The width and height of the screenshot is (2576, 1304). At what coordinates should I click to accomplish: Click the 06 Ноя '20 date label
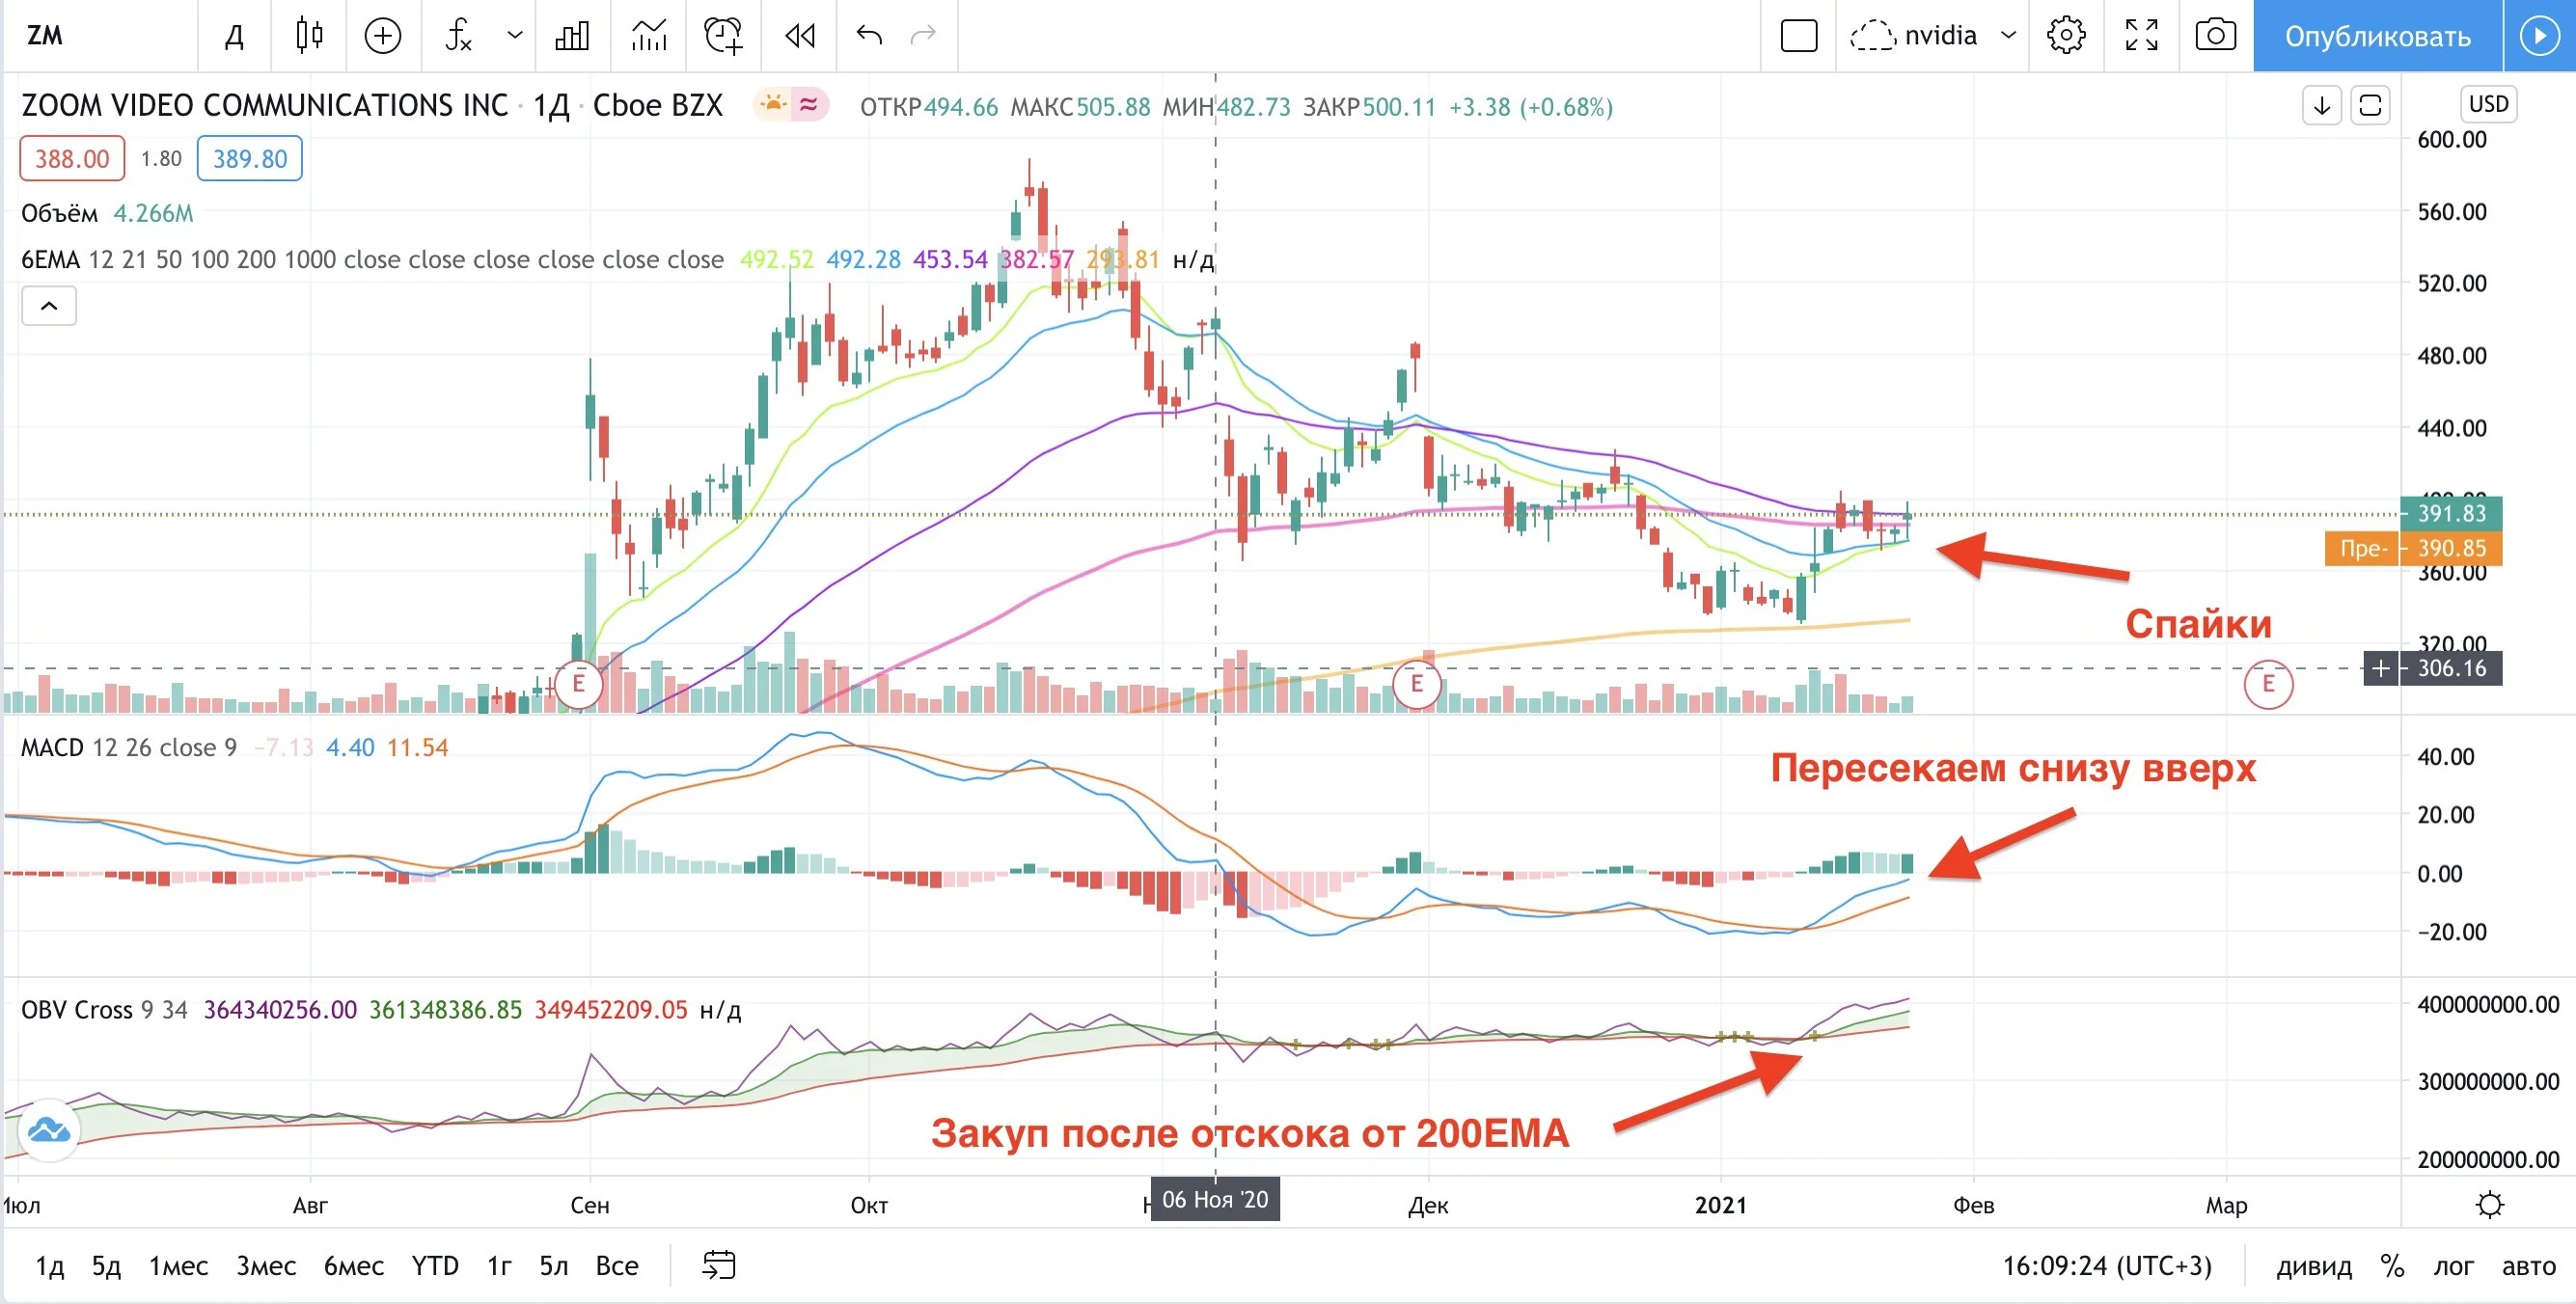pyautogui.click(x=1215, y=1199)
